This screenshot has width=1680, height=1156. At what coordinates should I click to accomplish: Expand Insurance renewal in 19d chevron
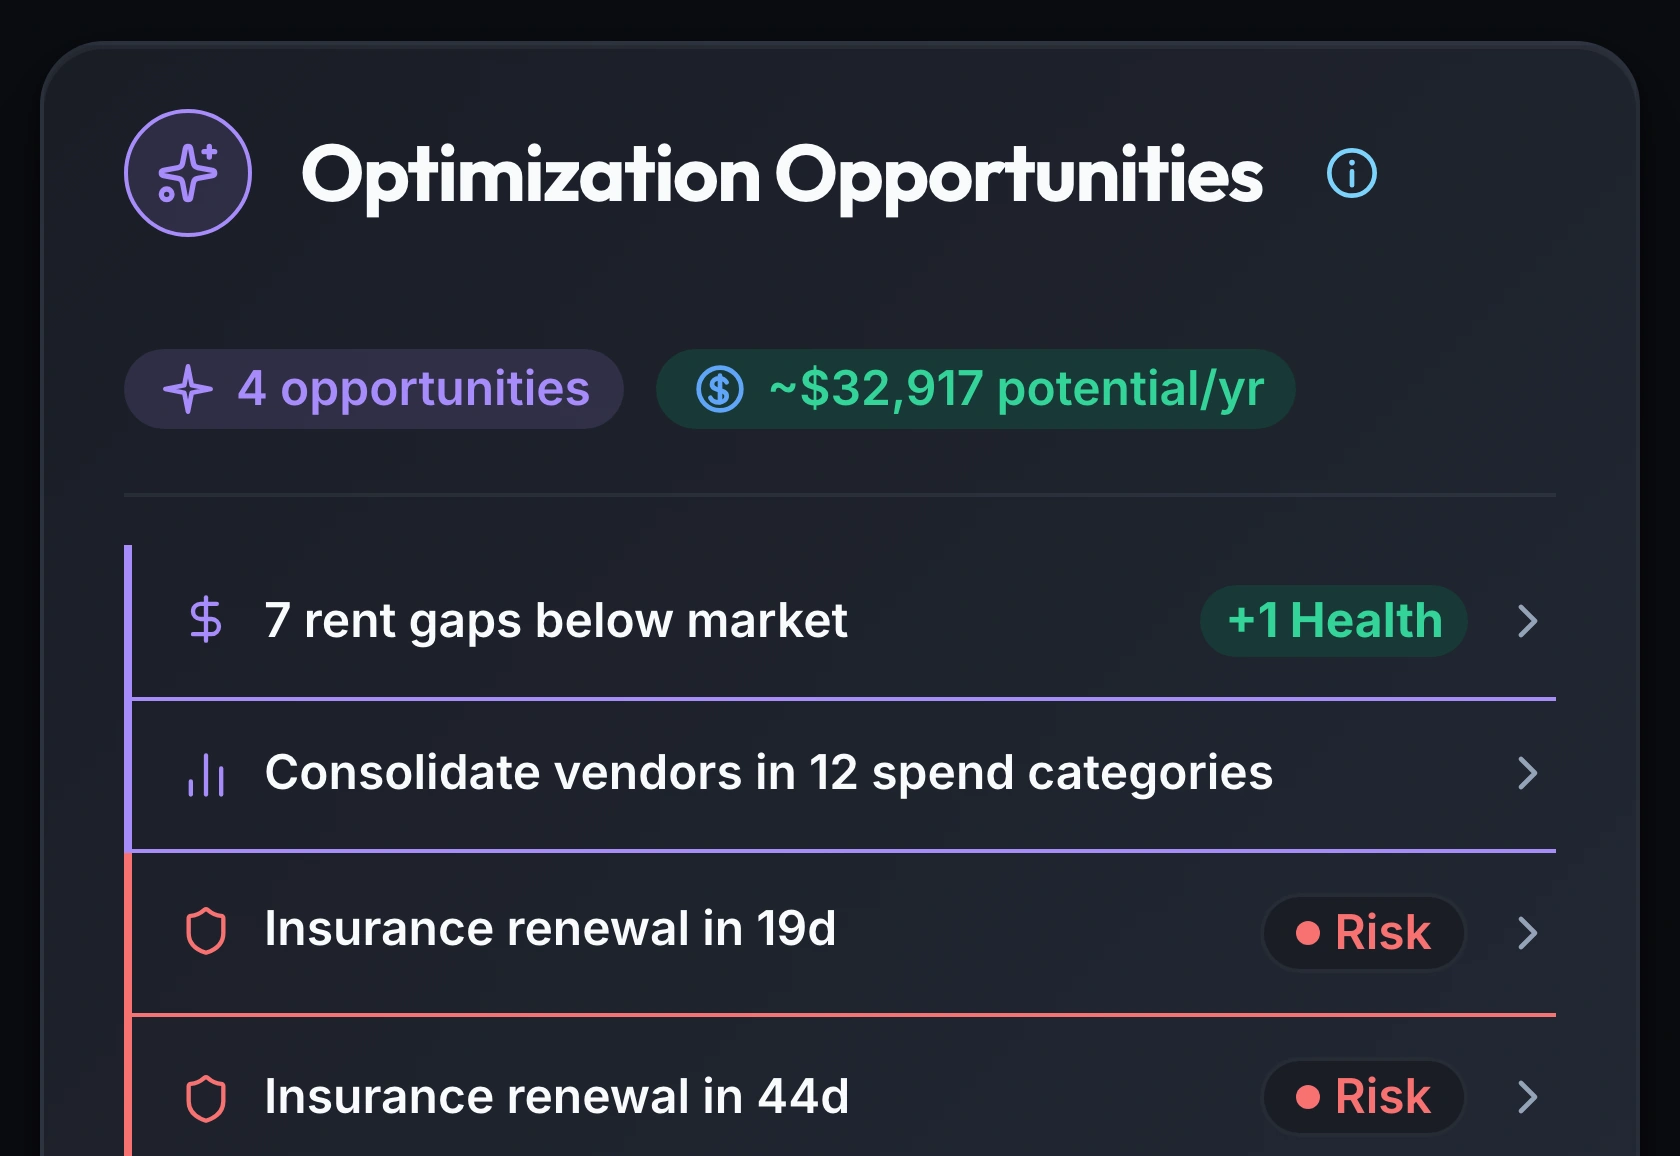(x=1527, y=933)
